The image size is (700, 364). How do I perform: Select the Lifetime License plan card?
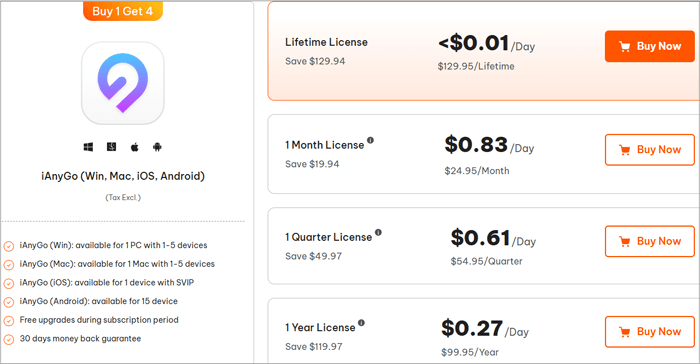(x=483, y=51)
